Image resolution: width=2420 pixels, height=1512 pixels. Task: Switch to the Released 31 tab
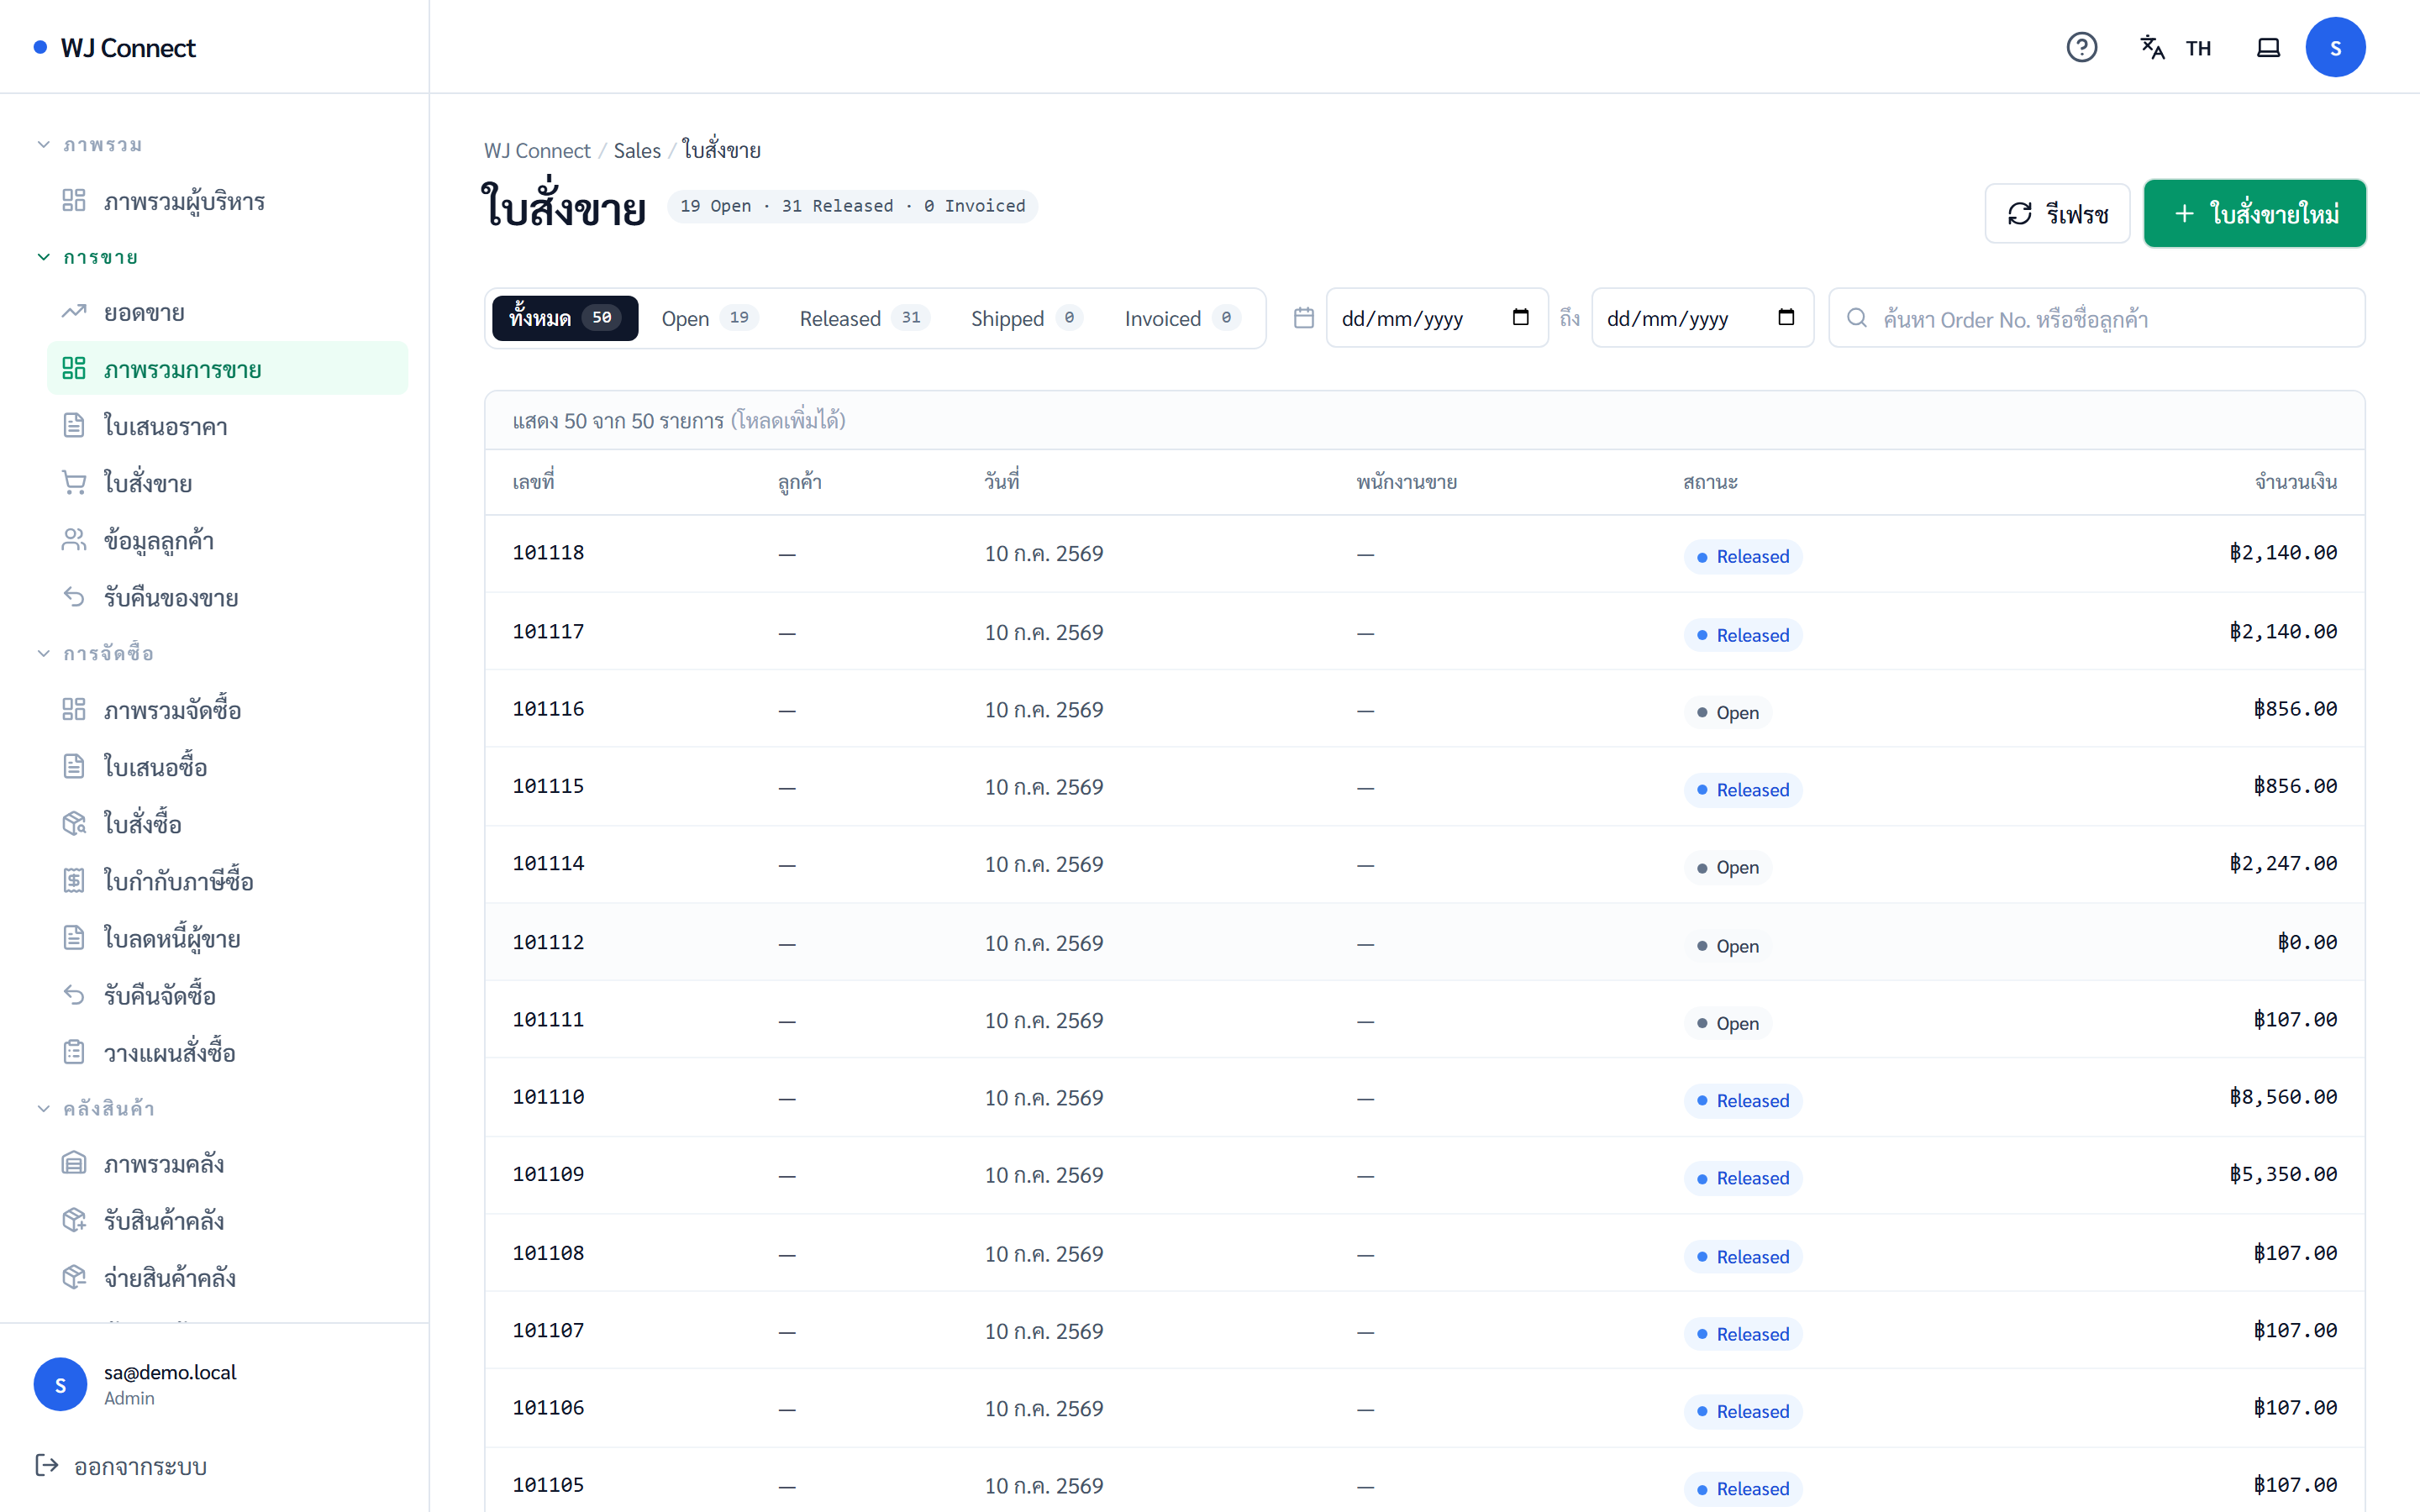pos(864,318)
